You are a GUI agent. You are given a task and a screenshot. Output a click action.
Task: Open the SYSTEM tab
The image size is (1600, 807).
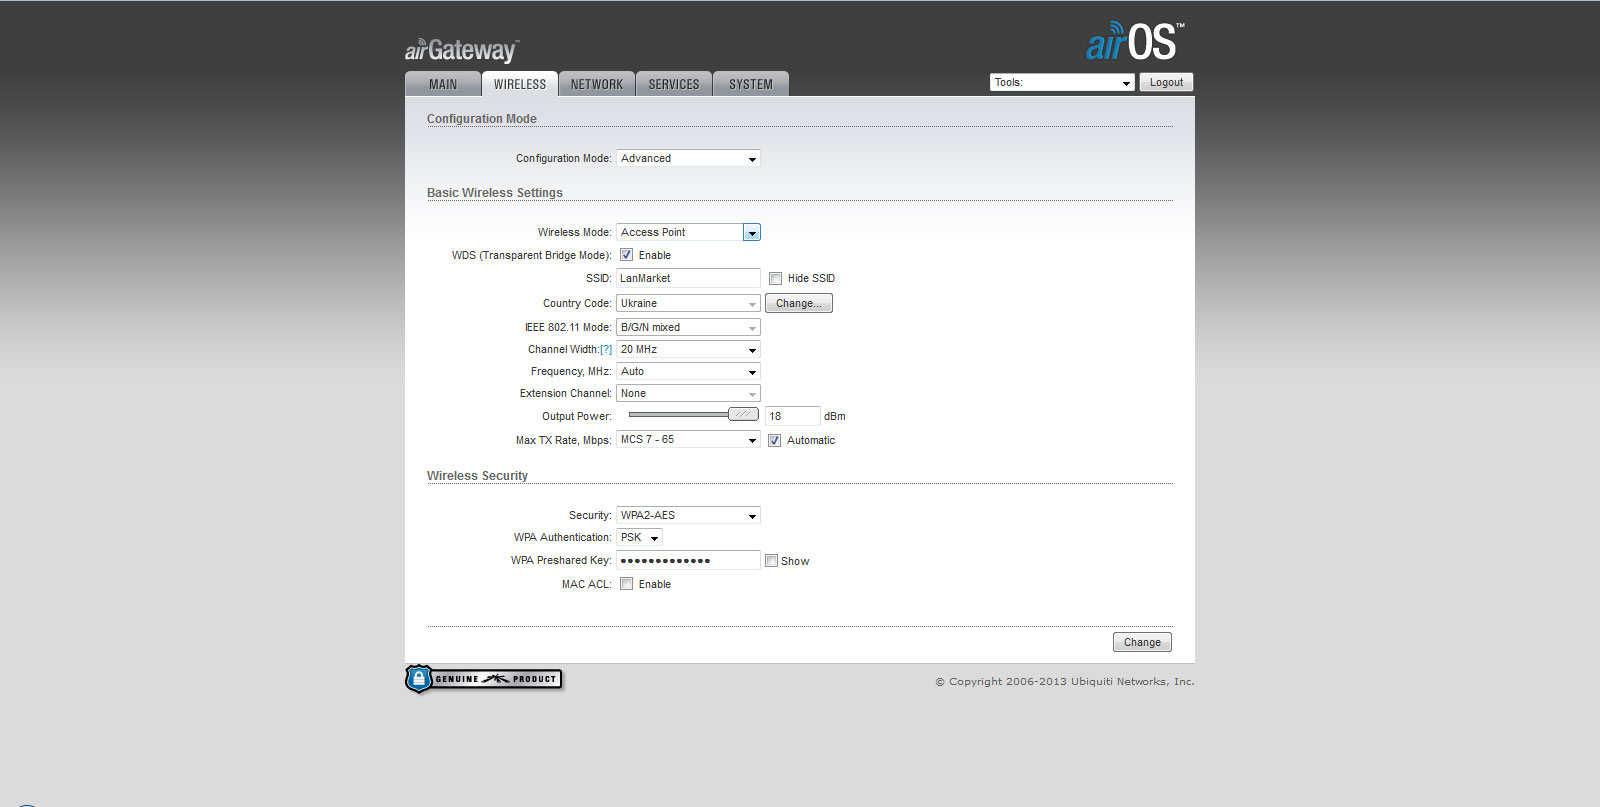click(751, 84)
